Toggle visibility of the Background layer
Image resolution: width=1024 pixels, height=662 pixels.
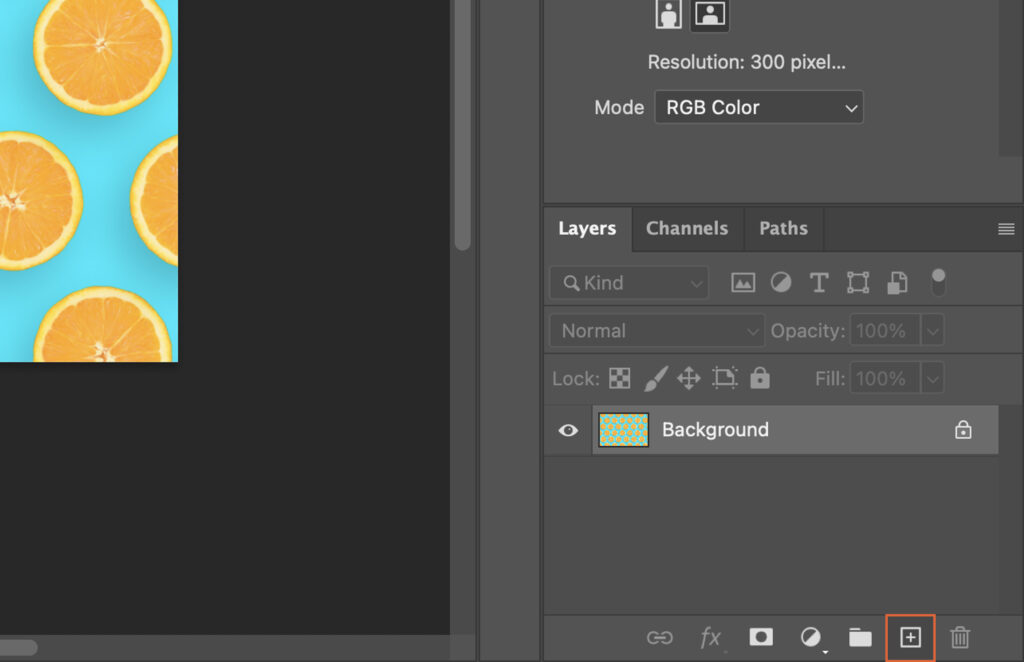(568, 429)
